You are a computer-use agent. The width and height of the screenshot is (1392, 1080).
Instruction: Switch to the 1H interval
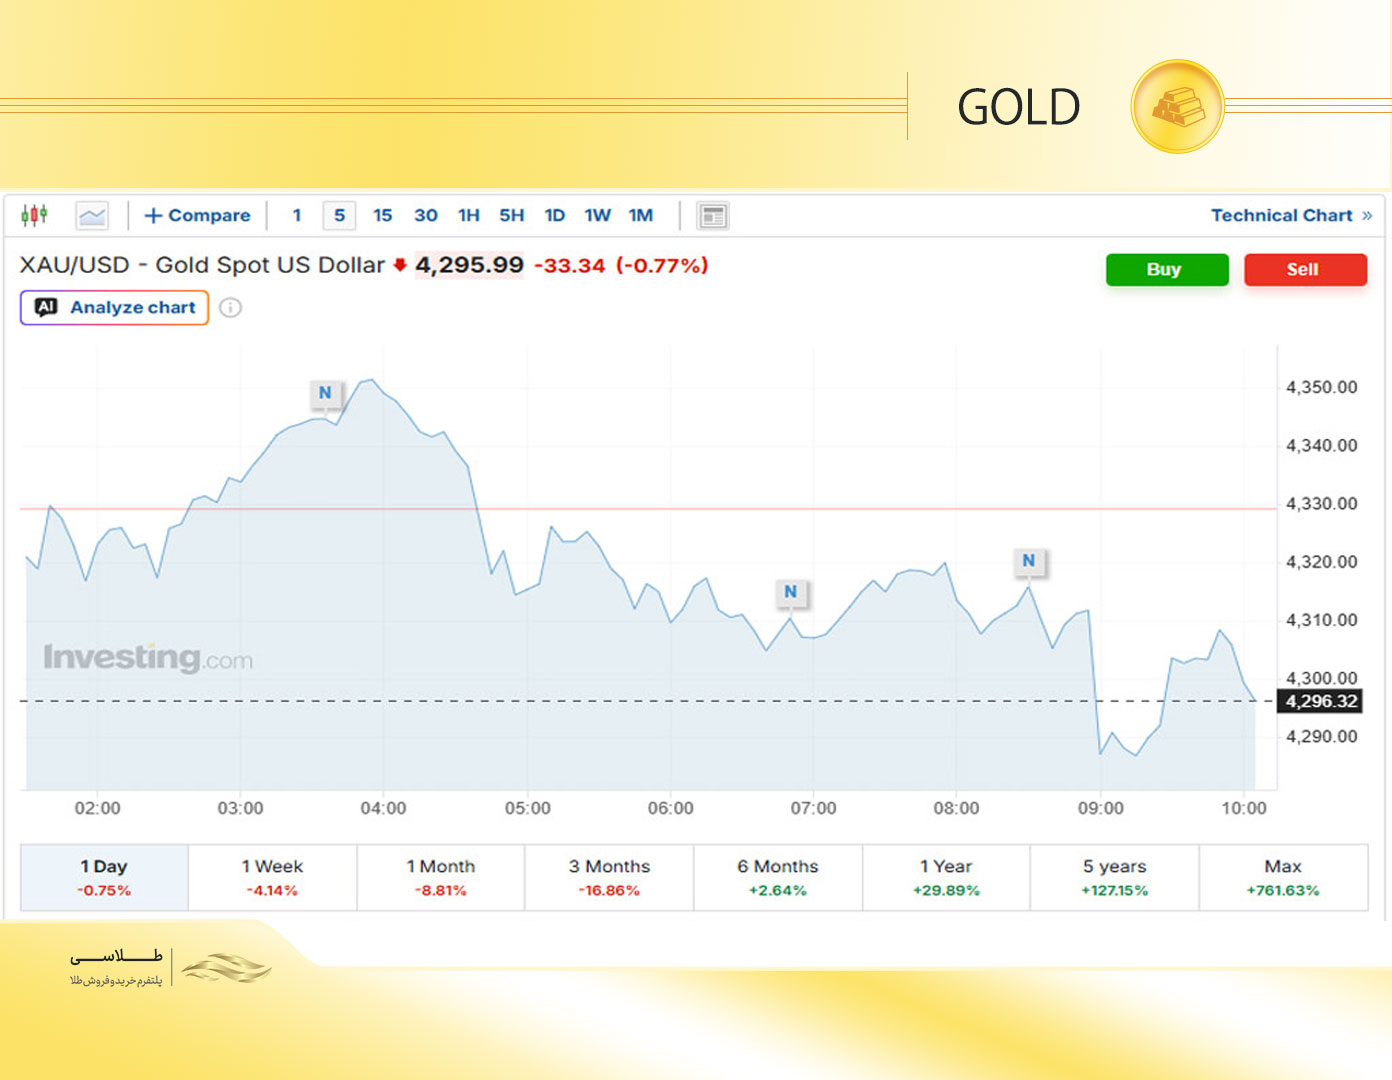(x=469, y=215)
